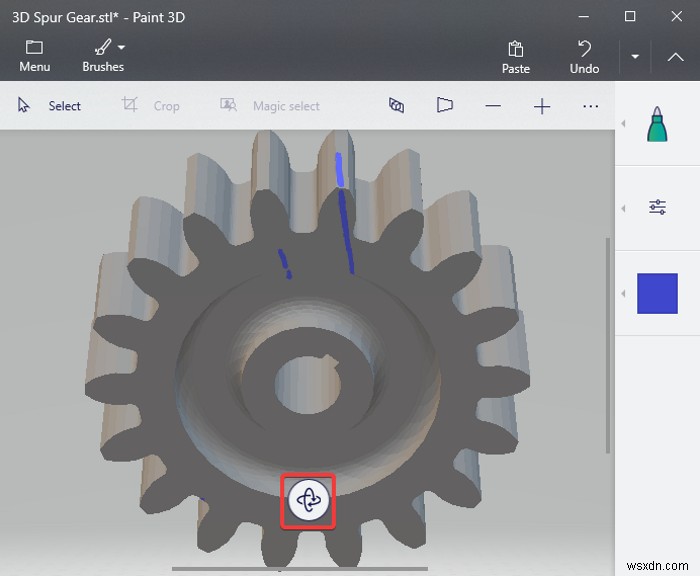The height and width of the screenshot is (576, 700).
Task: Click the Magic select label
Action: (x=286, y=106)
